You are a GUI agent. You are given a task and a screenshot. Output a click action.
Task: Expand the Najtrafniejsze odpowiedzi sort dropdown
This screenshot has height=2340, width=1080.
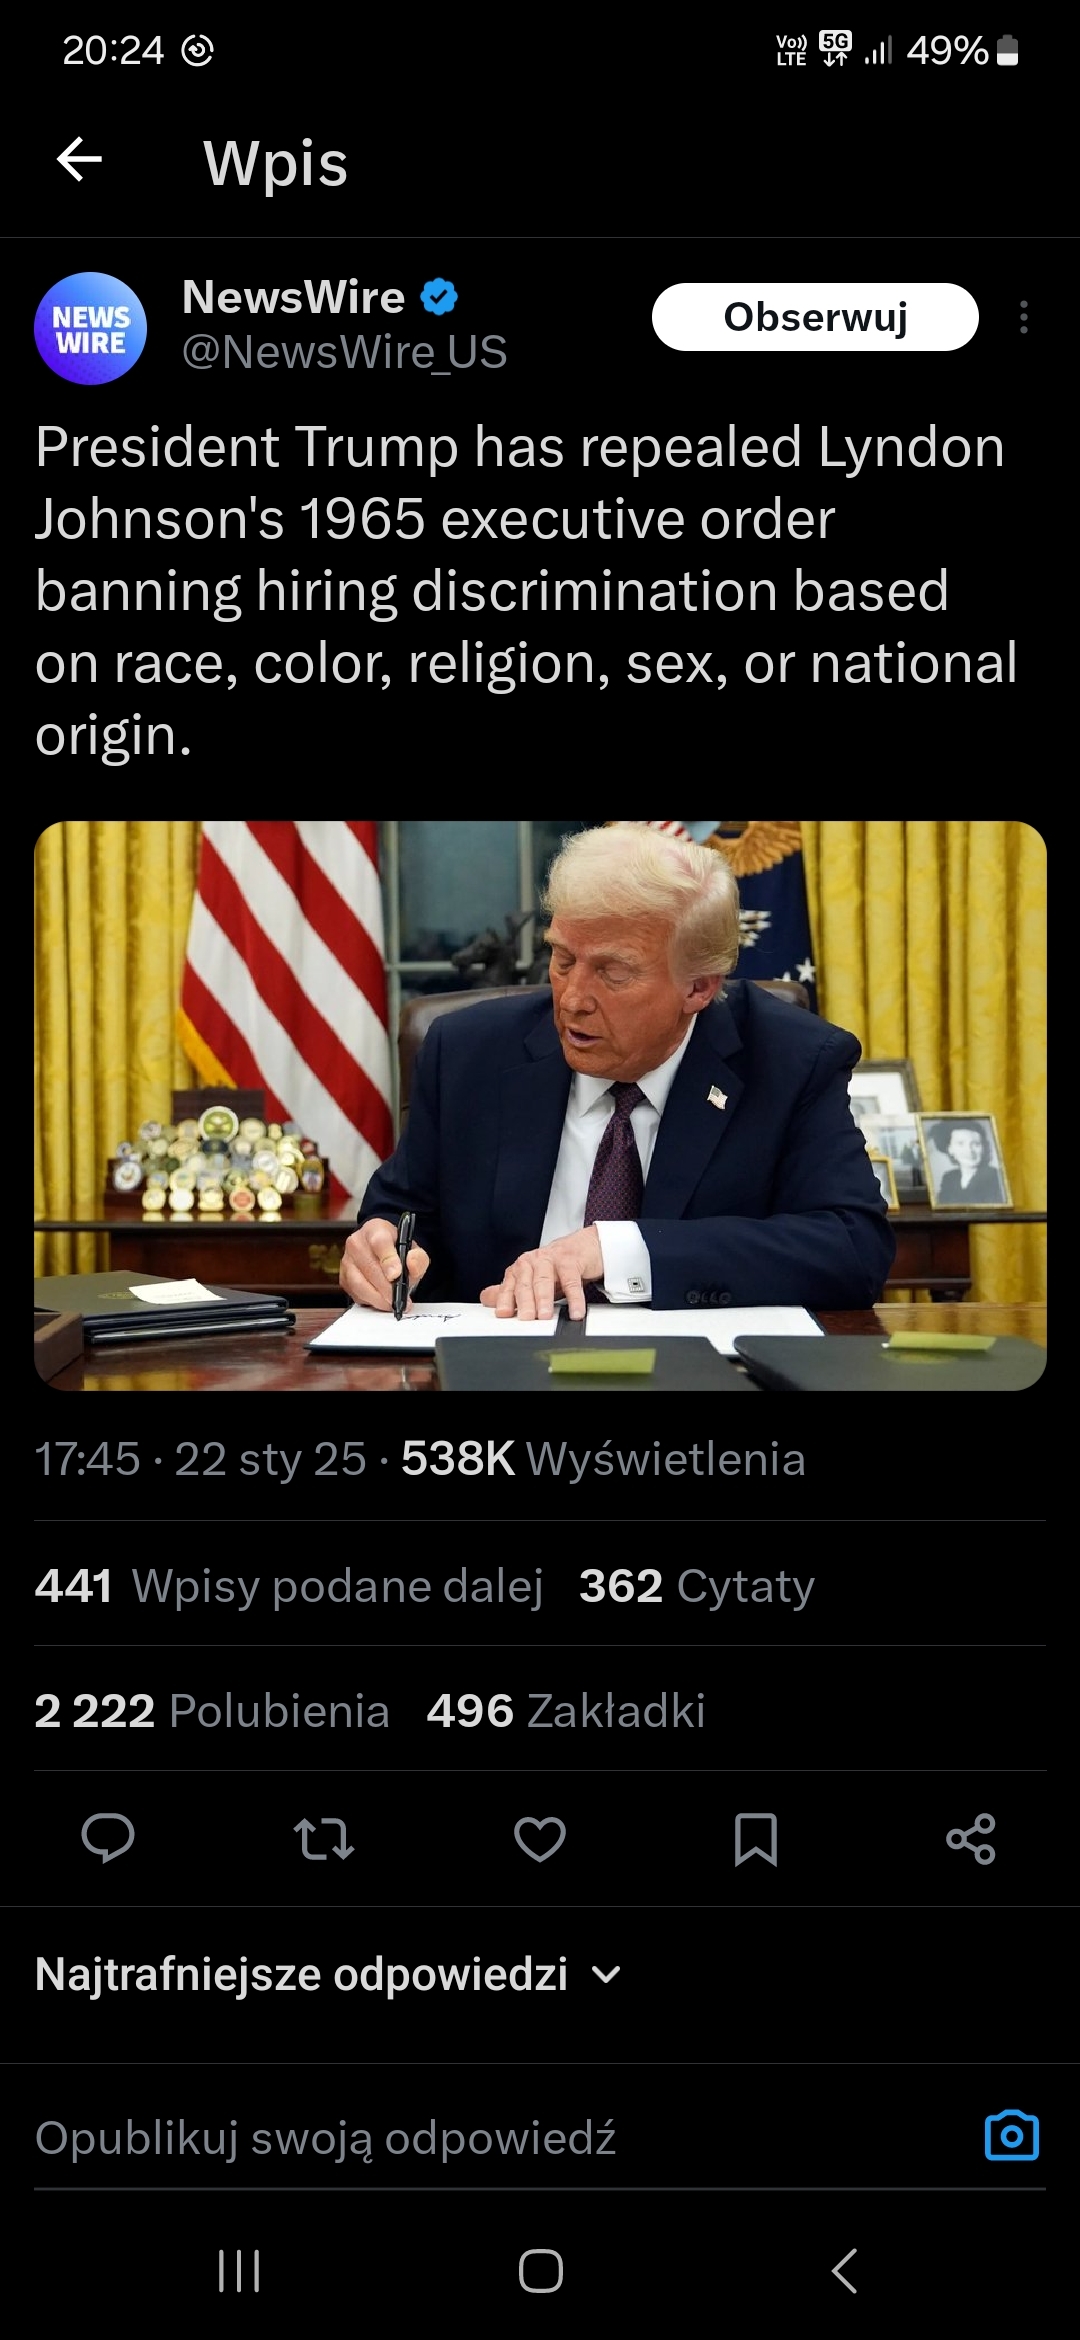328,1974
